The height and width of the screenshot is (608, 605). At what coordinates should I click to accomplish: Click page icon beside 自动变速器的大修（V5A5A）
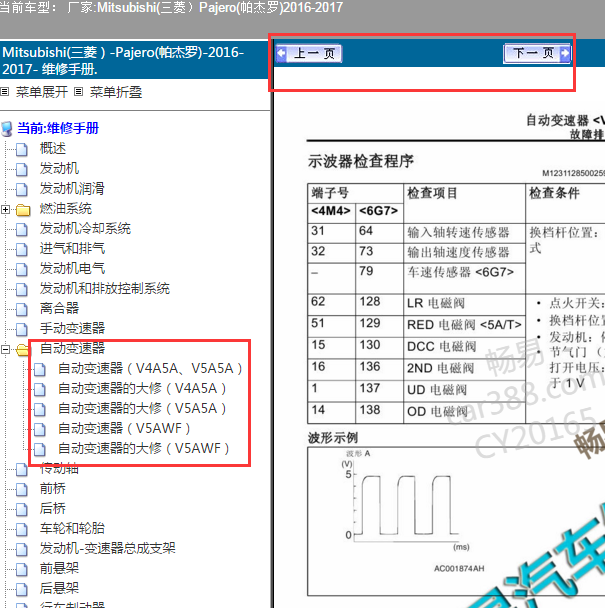pyautogui.click(x=40, y=410)
